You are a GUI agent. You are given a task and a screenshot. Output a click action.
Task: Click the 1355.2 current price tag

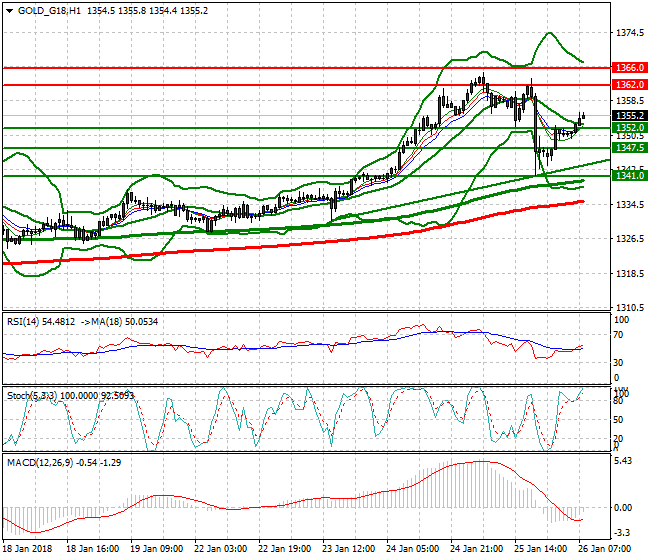[627, 115]
